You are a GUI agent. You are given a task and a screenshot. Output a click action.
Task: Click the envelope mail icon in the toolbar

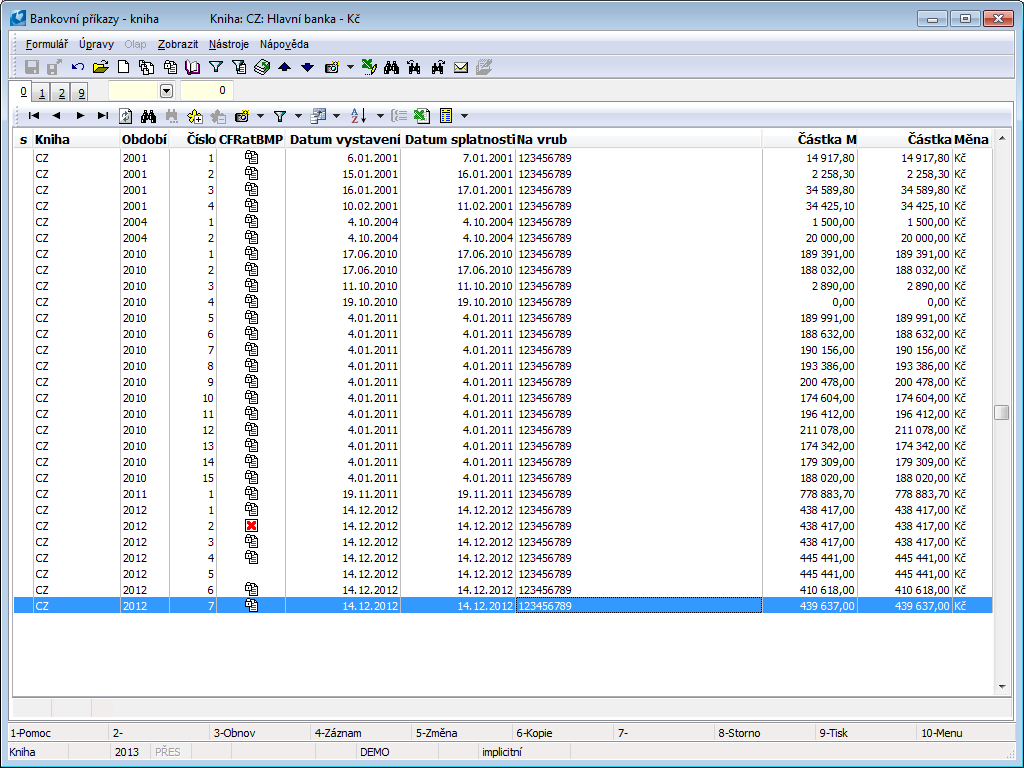[461, 67]
